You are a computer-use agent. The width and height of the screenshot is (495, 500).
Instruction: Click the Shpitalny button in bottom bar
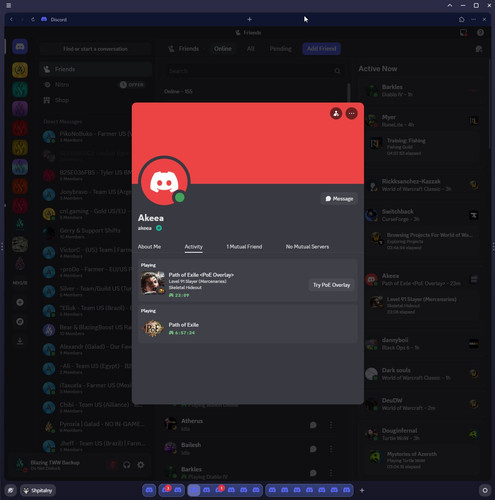(38, 490)
